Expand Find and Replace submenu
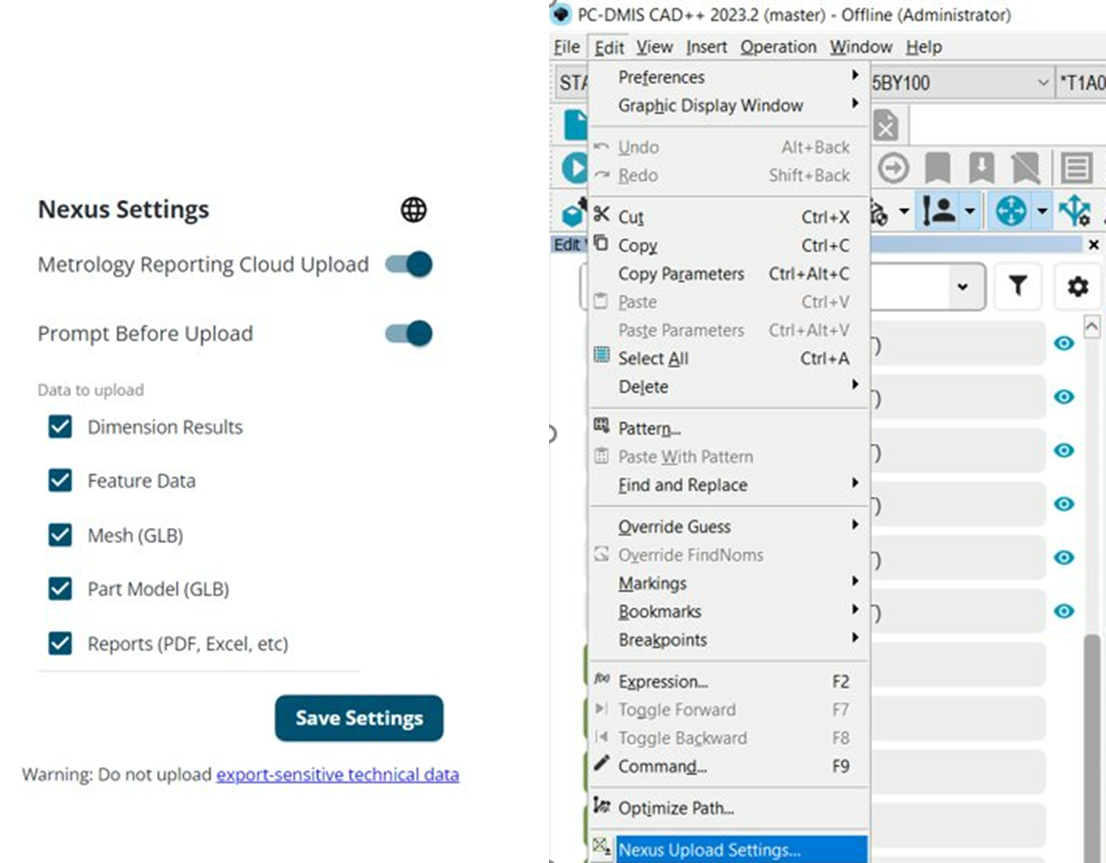This screenshot has width=1106, height=863. (x=728, y=485)
